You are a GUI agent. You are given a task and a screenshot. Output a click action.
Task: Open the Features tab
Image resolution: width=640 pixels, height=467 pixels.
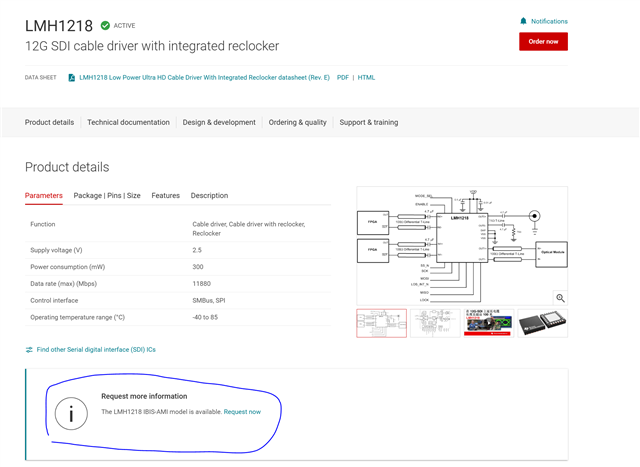(166, 196)
